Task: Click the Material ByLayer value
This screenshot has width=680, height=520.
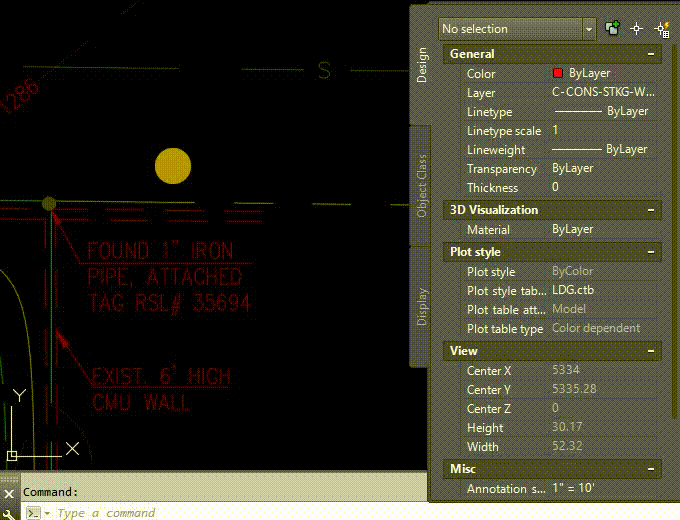Action: (x=572, y=229)
